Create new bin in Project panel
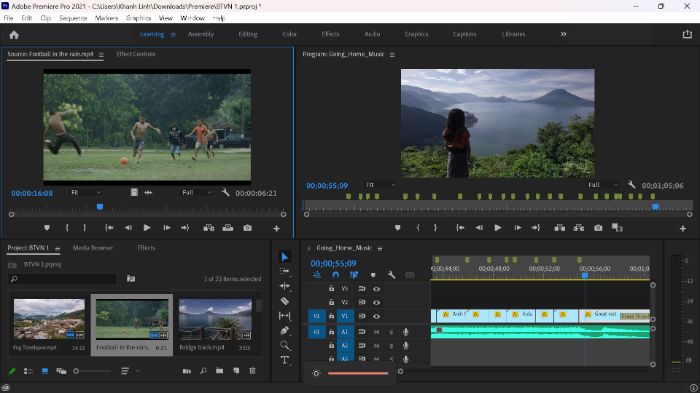Viewport: 700px width, 393px height. tap(219, 371)
